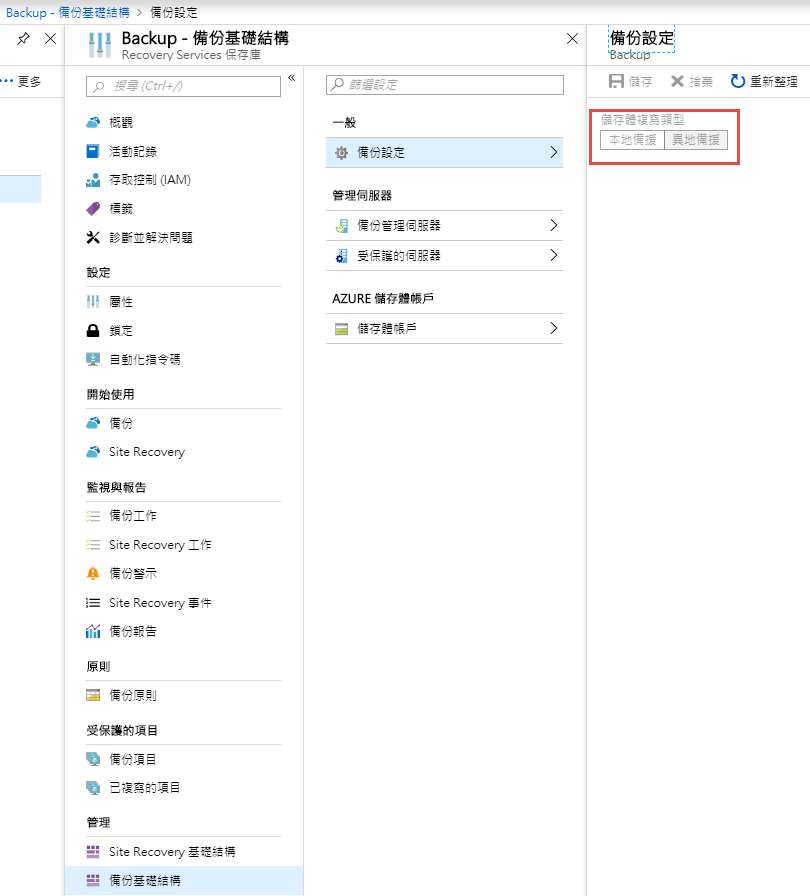The width and height of the screenshot is (810, 896).
Task: Open the 概觀 overview cloud icon
Action: click(x=93, y=122)
